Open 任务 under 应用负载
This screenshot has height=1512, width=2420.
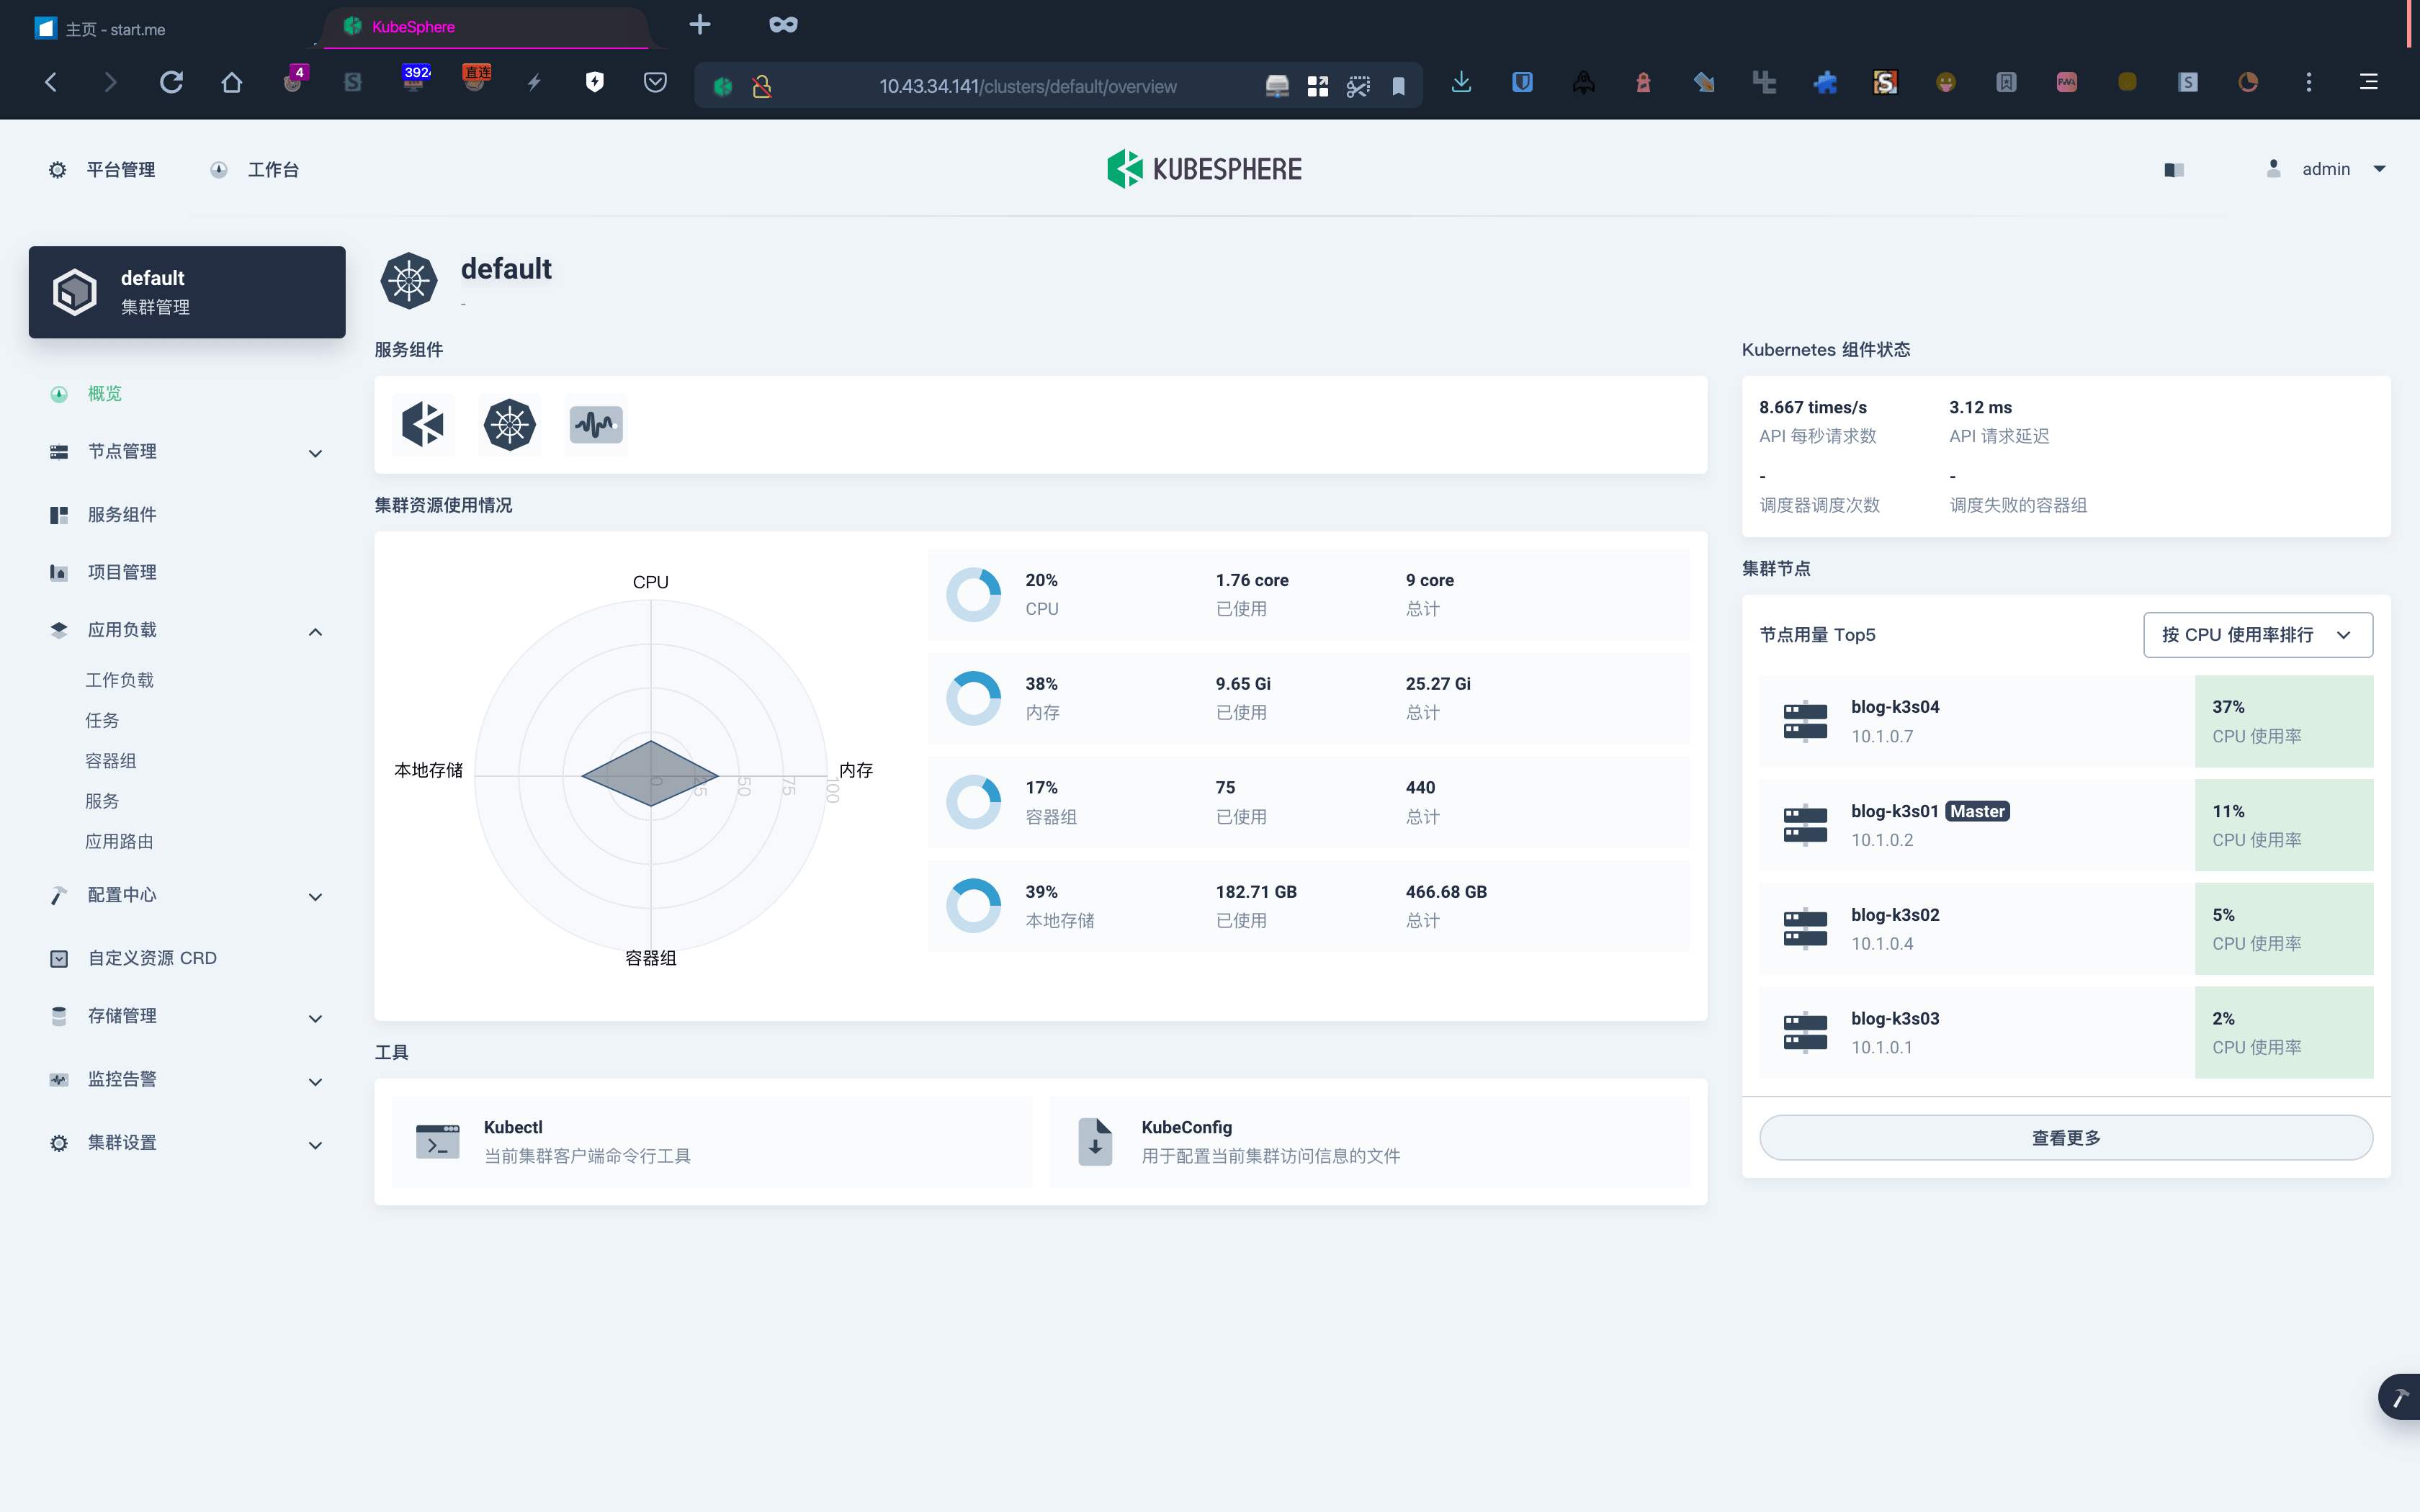point(102,721)
